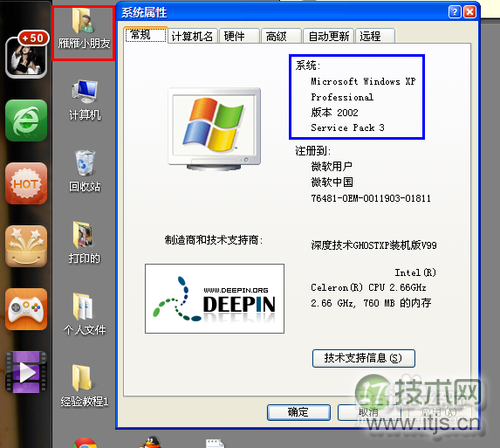
Task: Click the 取消 button
Action: (x=369, y=412)
